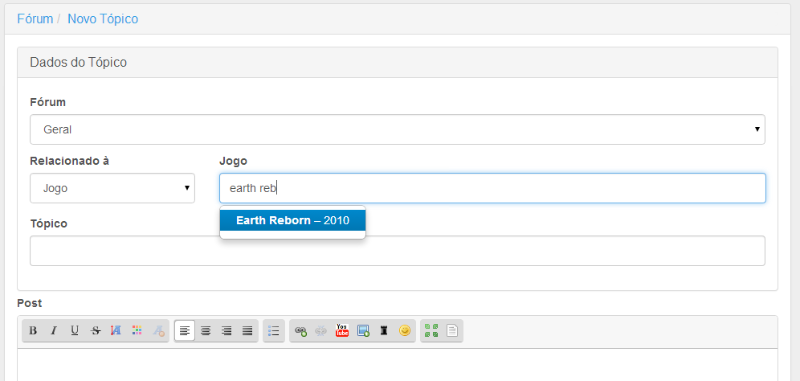Image resolution: width=800 pixels, height=381 pixels.
Task: Insert an image into the post
Action: click(x=363, y=331)
